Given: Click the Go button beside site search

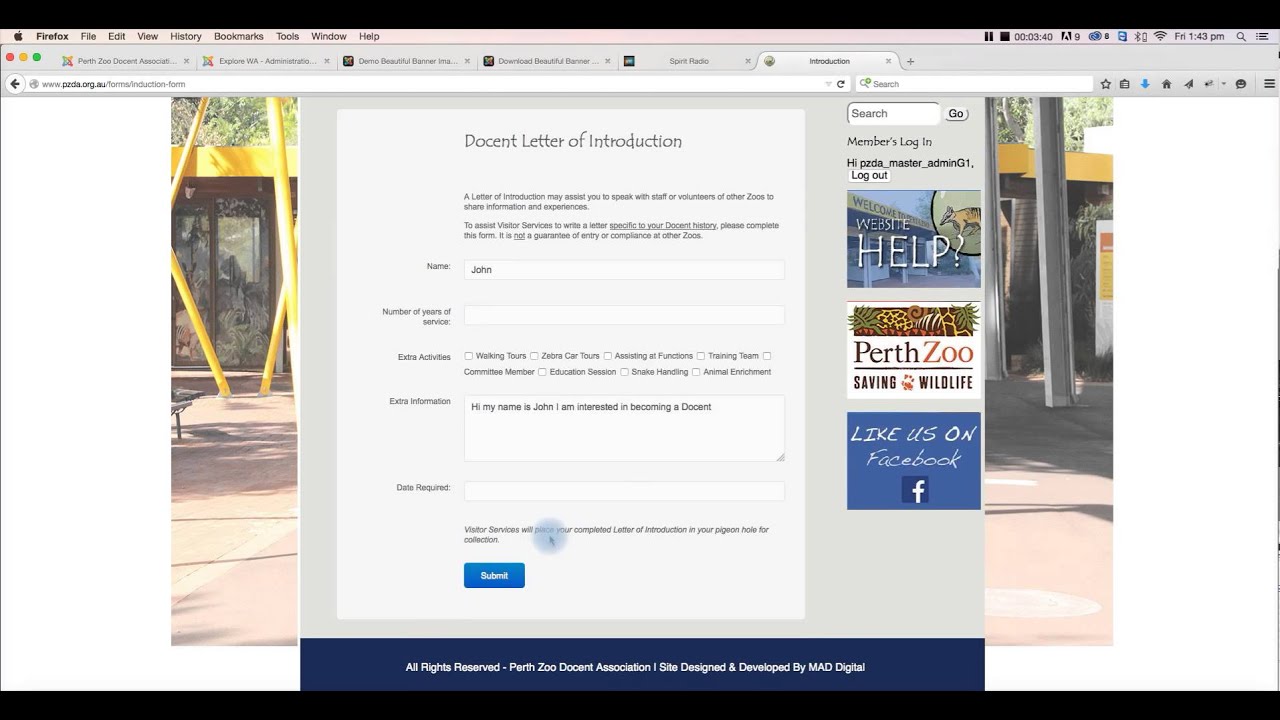Looking at the screenshot, I should (956, 114).
